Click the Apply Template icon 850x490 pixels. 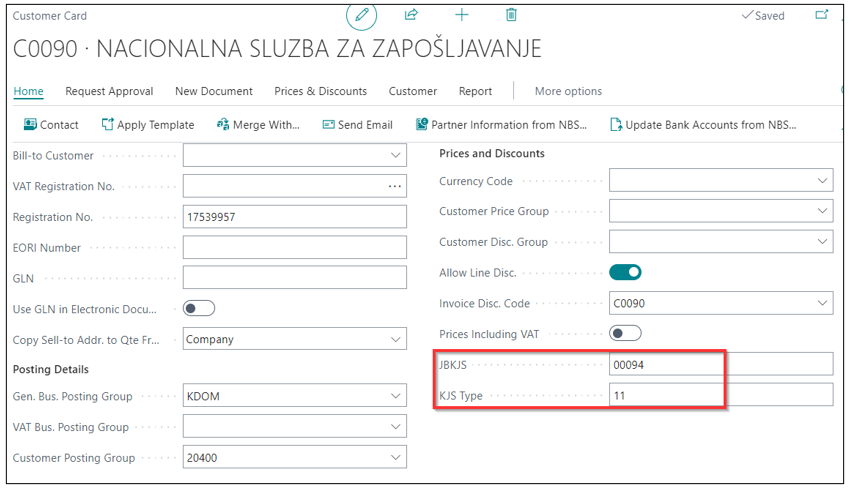[108, 125]
